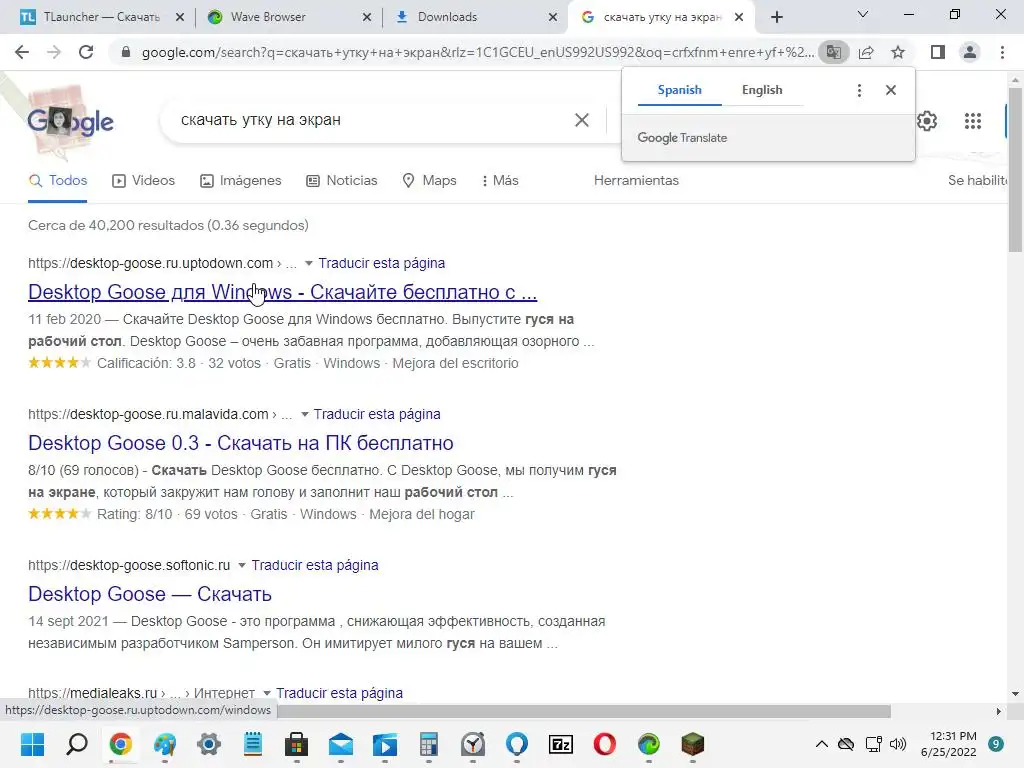Open Desktop Goose — Скачать result

[150, 594]
